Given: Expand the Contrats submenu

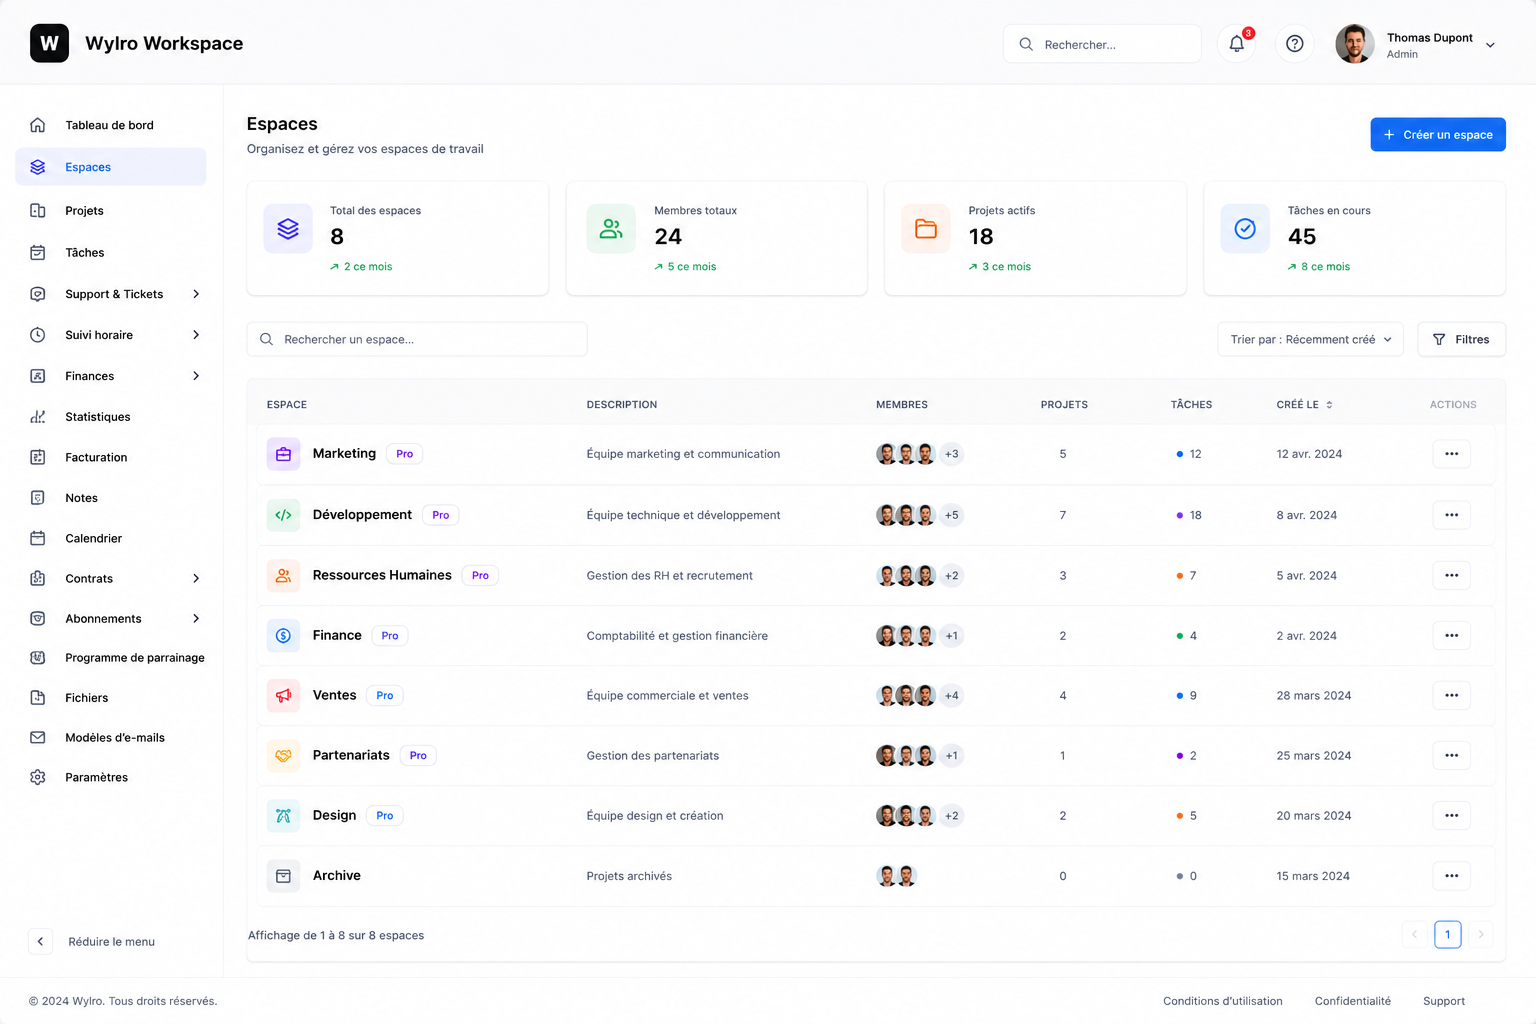Looking at the screenshot, I should pyautogui.click(x=196, y=579).
